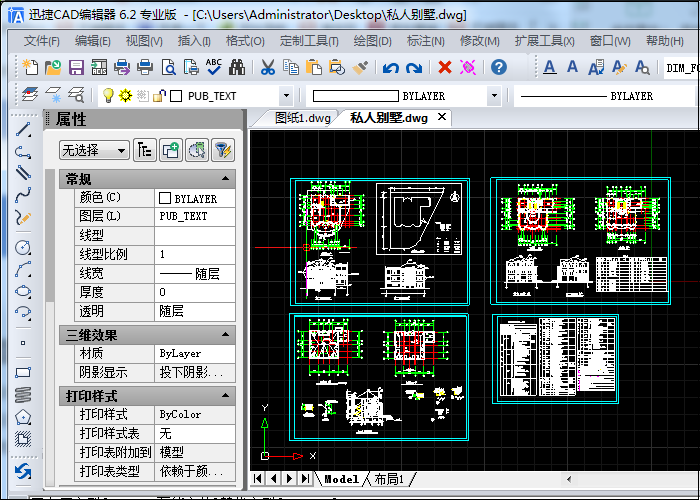Image resolution: width=700 pixels, height=500 pixels.
Task: Open the 文件(F) menu
Action: pyautogui.click(x=42, y=41)
